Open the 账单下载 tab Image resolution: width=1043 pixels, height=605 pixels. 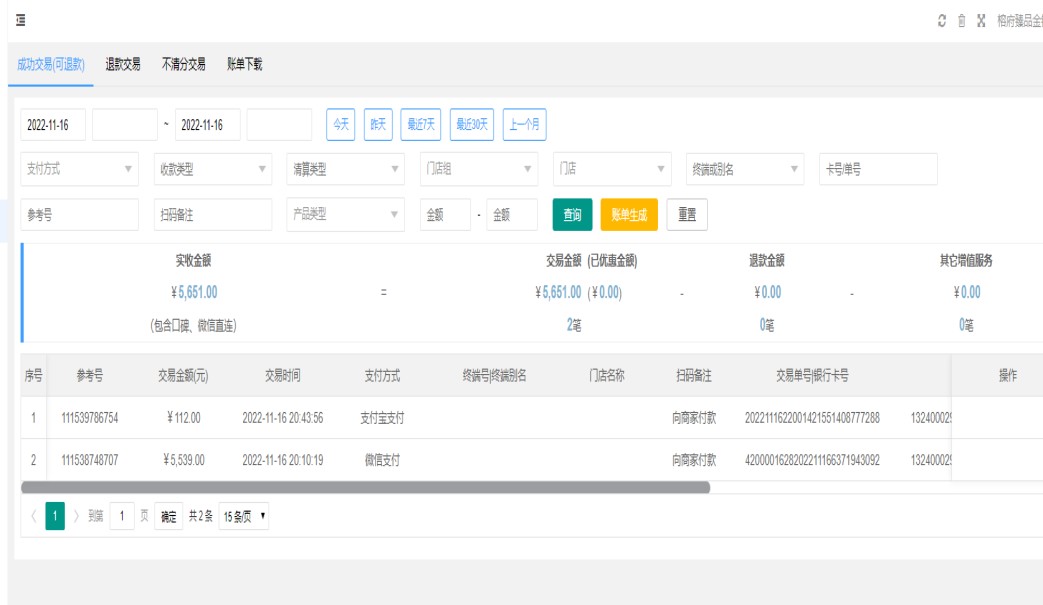245,64
